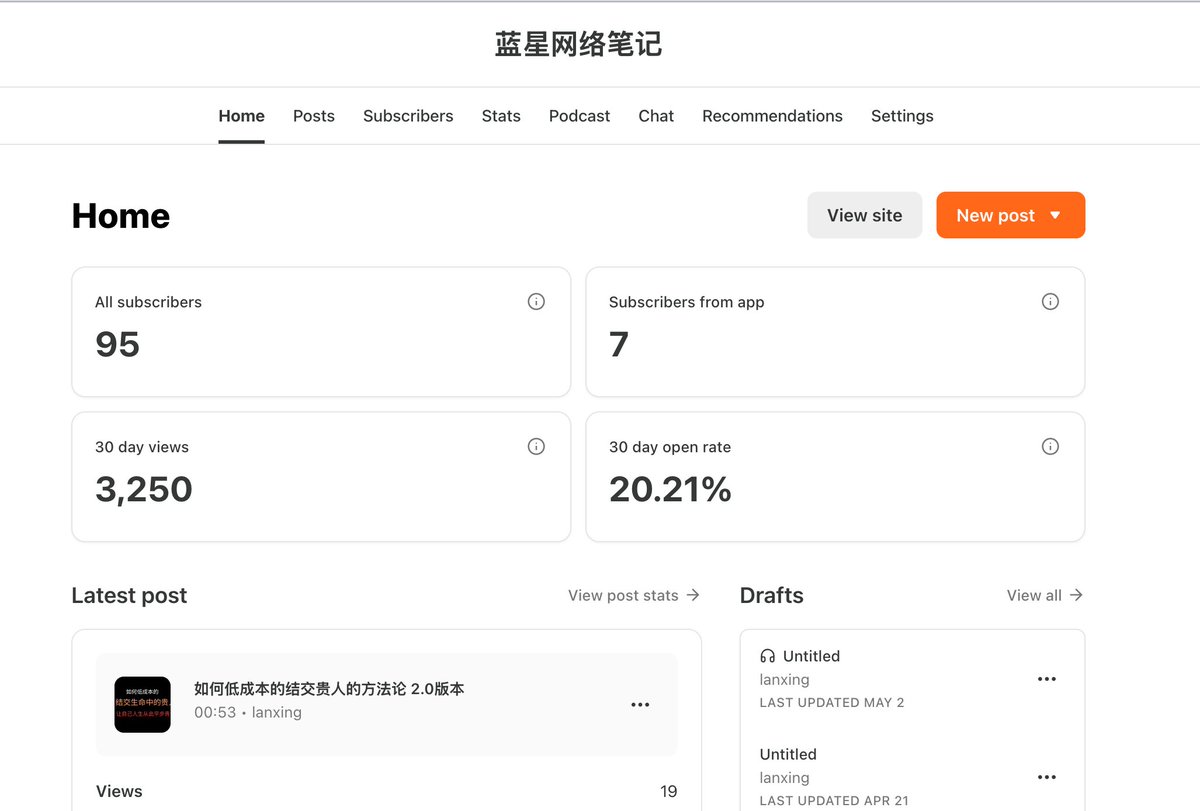Go to the Stats tab
The image size is (1200, 811).
501,116
